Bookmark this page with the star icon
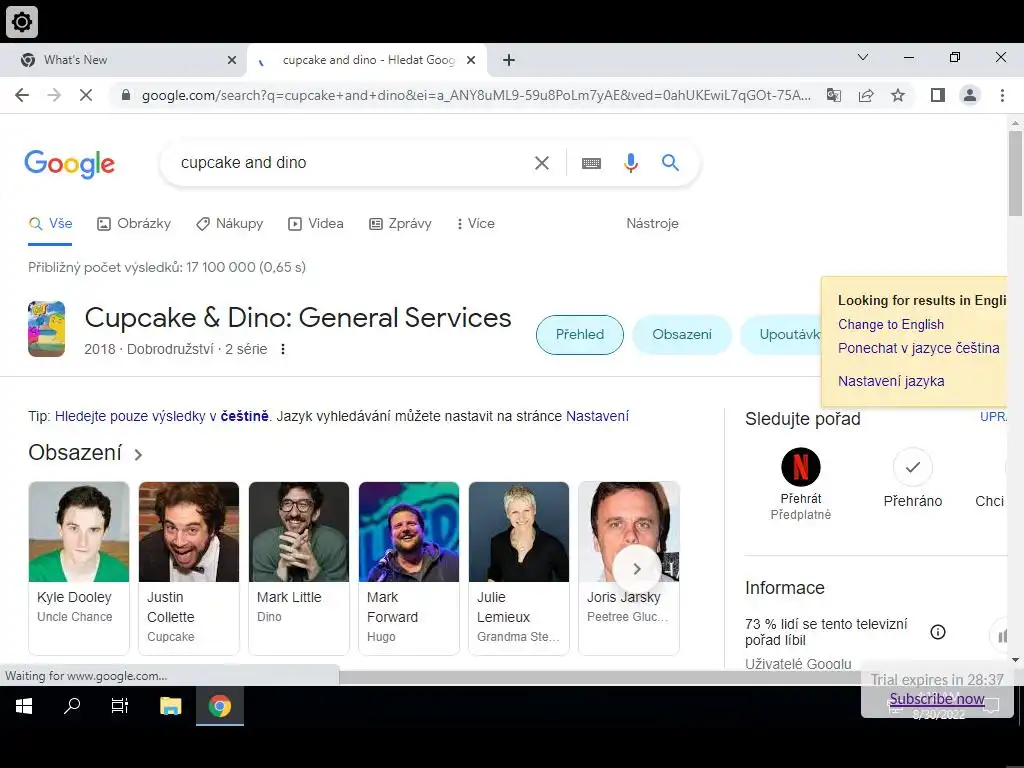Image resolution: width=1024 pixels, height=768 pixels. click(898, 95)
